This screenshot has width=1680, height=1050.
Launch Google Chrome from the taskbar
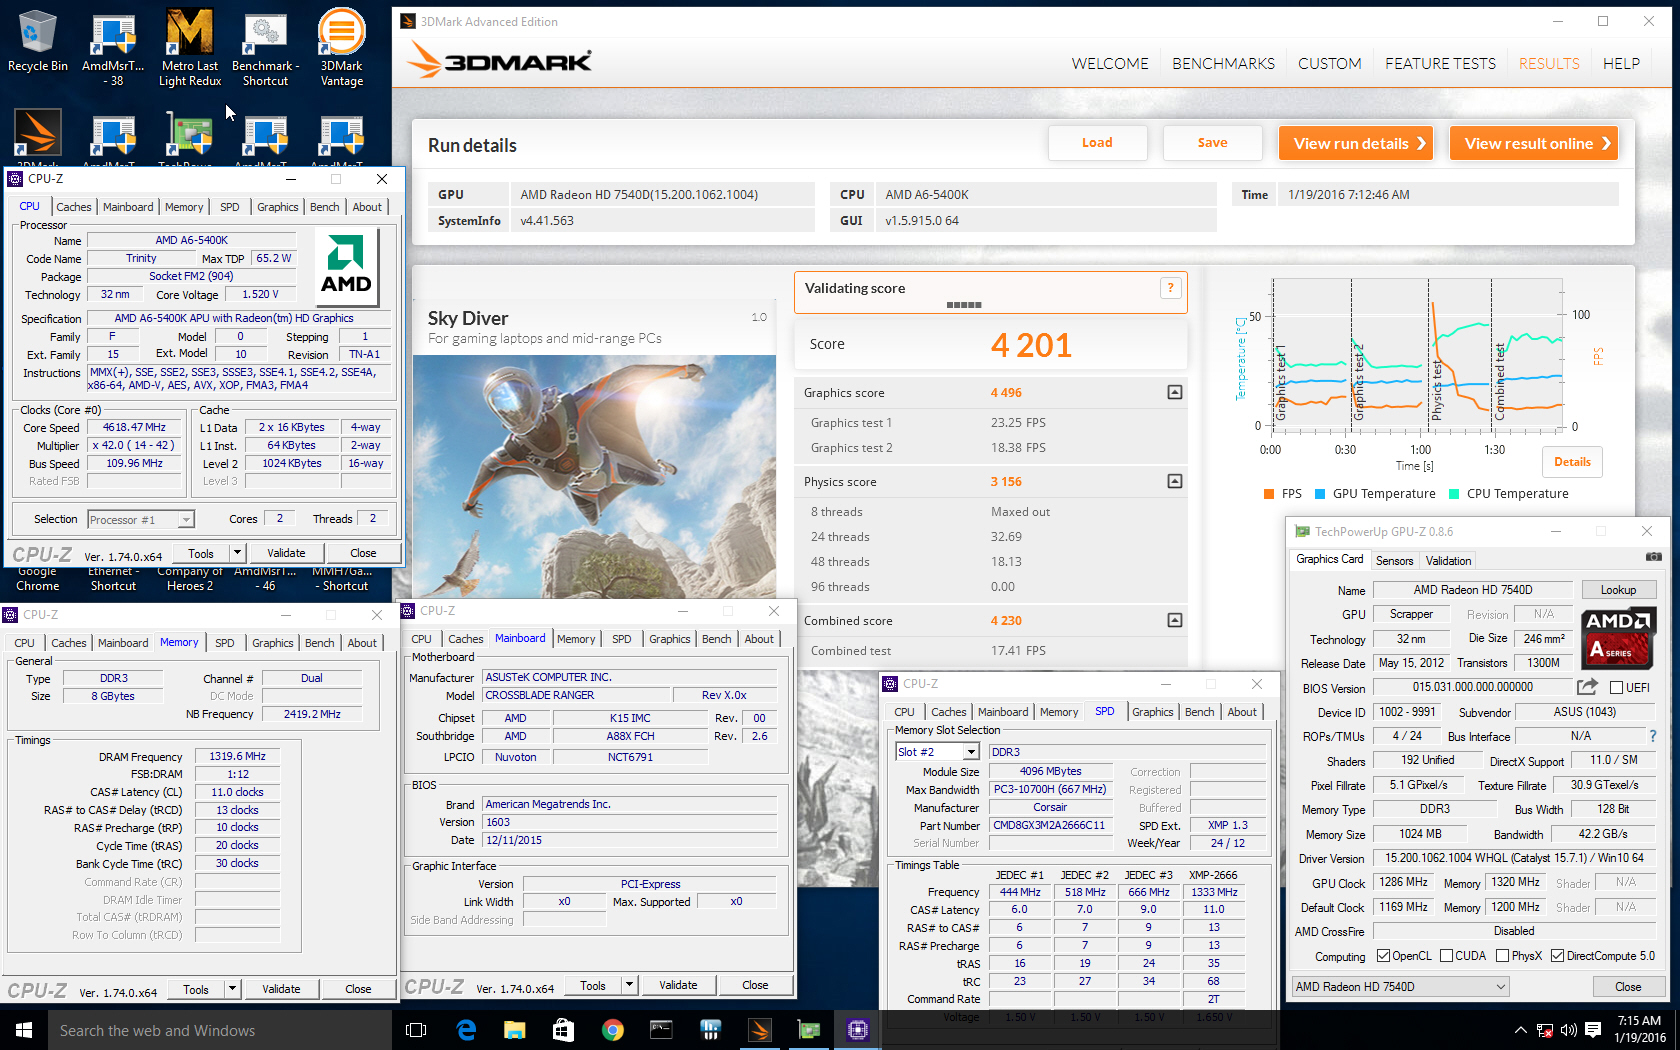coord(612,1030)
